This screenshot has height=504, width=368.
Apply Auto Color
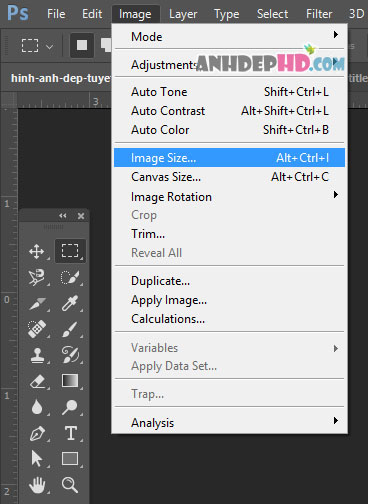229,130
